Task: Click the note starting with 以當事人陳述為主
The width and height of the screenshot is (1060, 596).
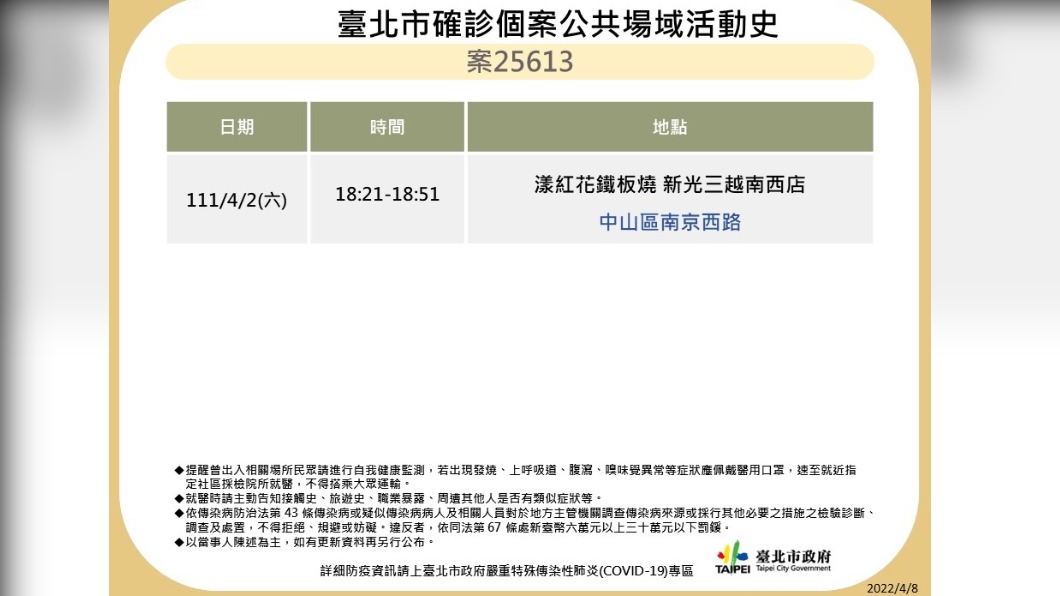Action: click(x=304, y=542)
